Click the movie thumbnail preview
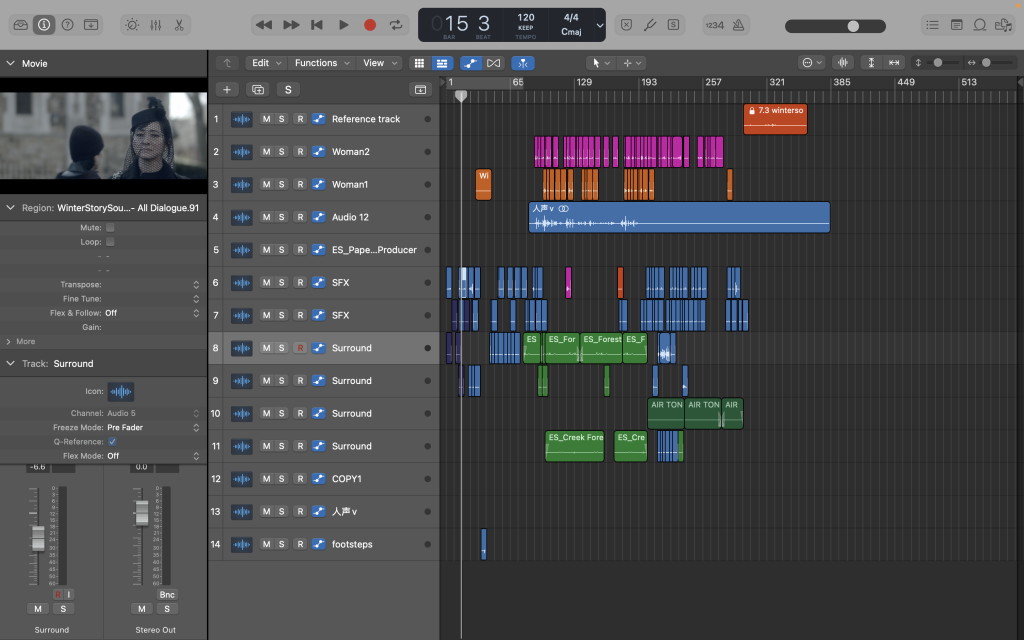Image resolution: width=1024 pixels, height=640 pixels. coord(104,135)
